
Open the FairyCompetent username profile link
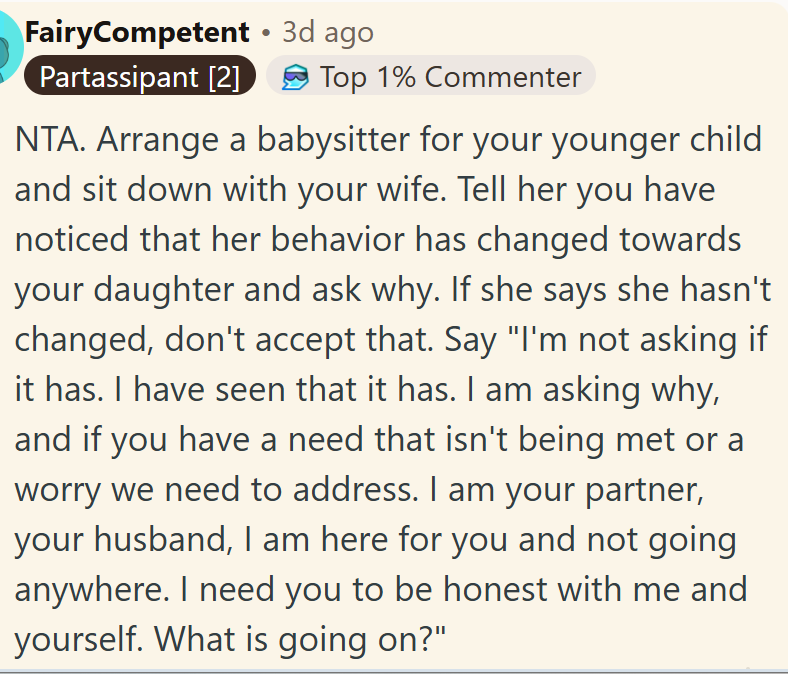point(137,32)
